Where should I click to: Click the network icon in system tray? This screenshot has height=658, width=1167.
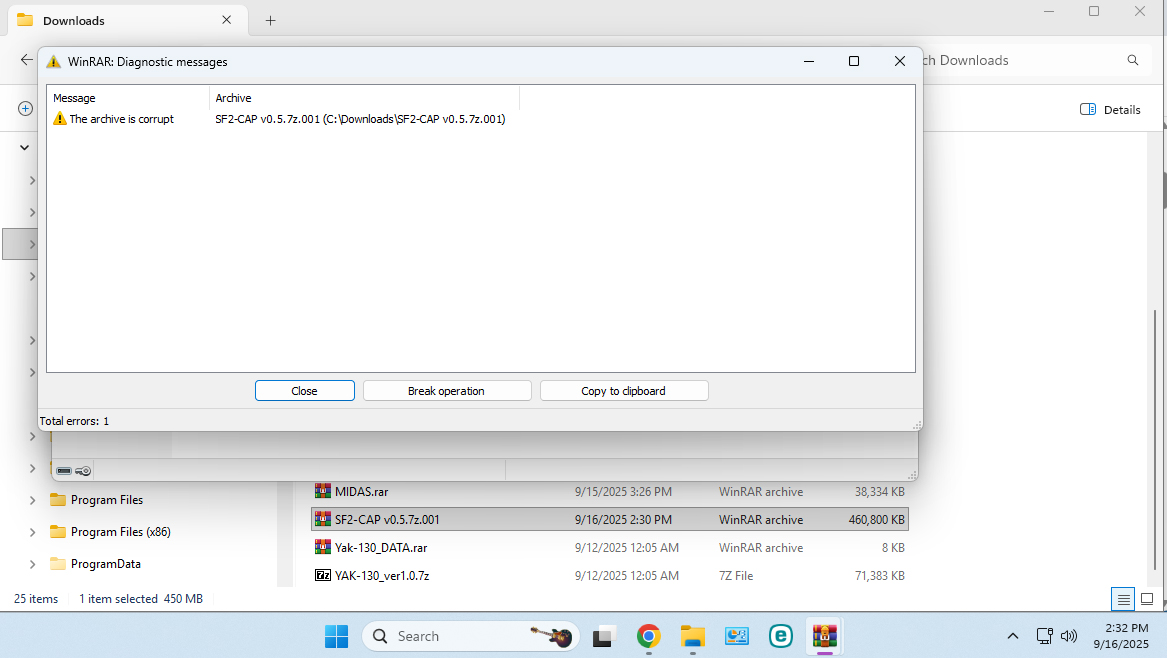coord(1045,636)
